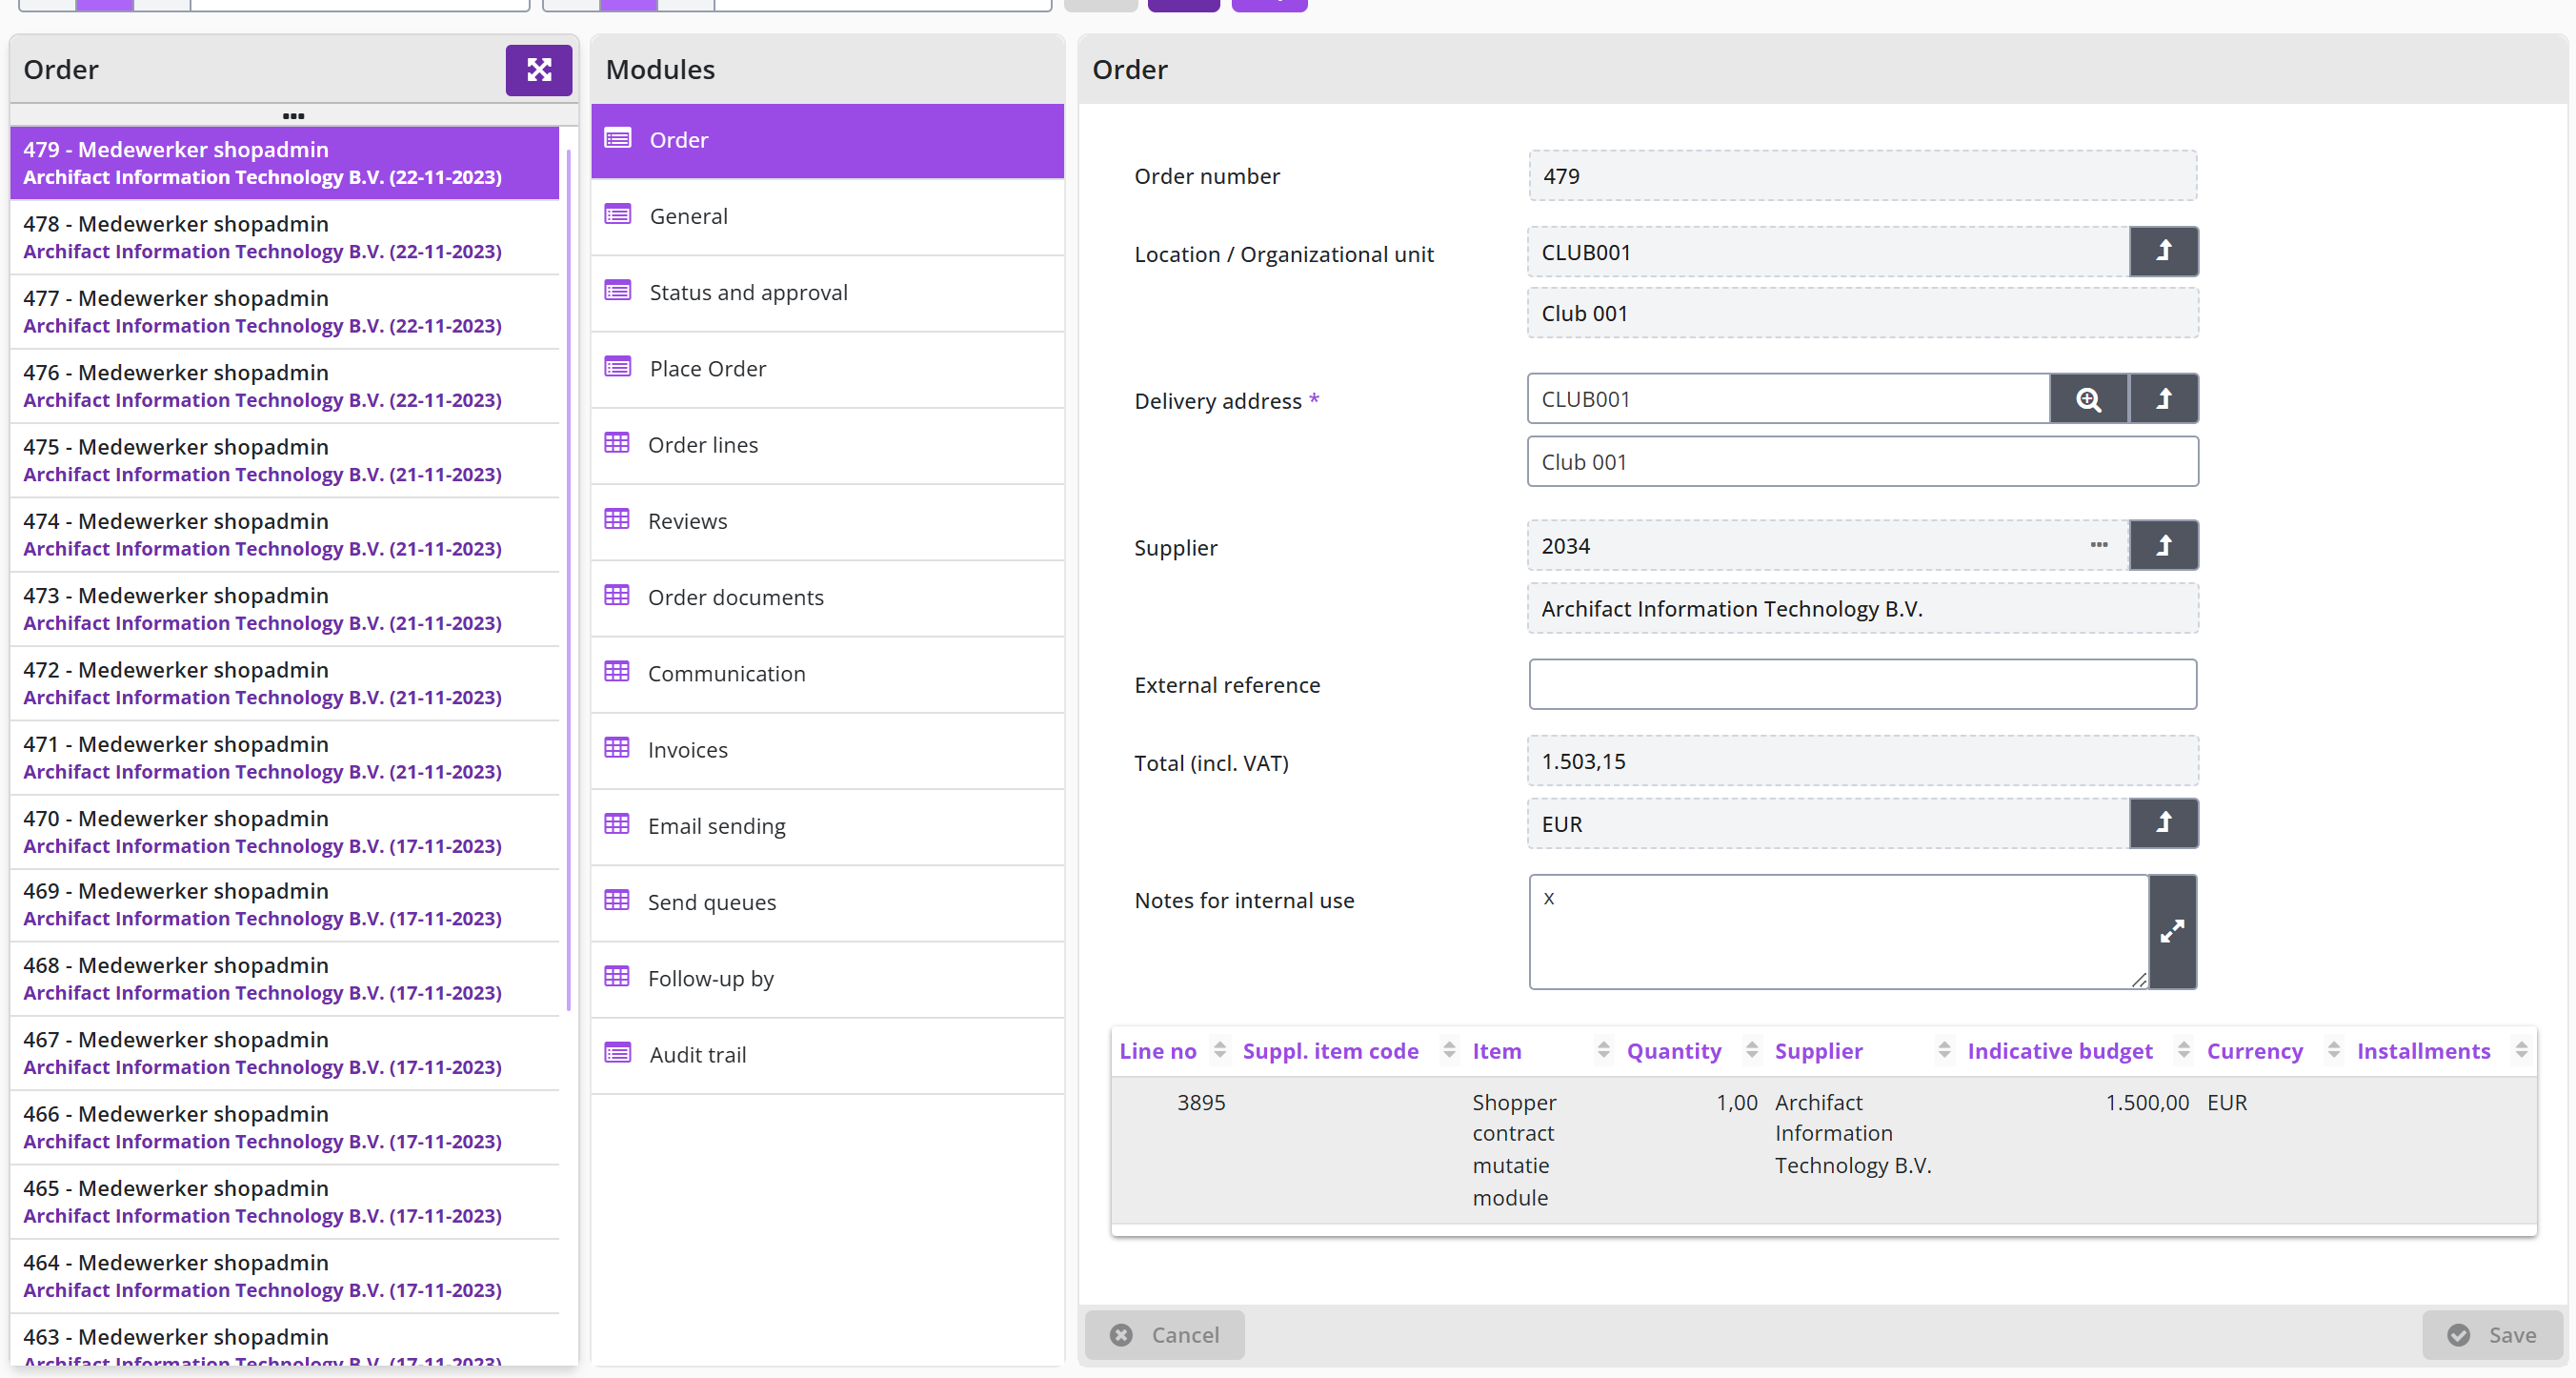Click the External reference input field
The width and height of the screenshot is (2576, 1378).
pos(1862,684)
